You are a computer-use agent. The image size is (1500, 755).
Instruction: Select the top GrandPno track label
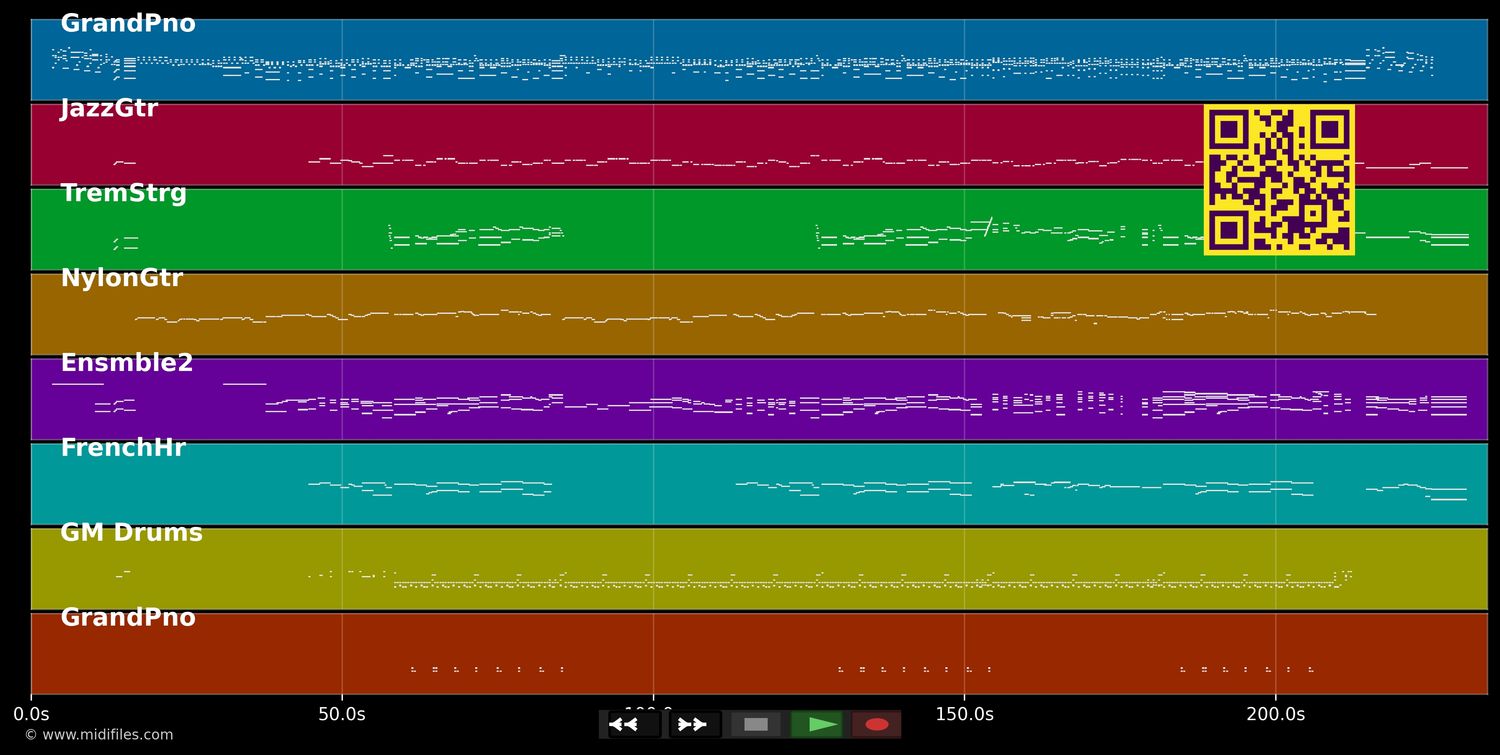click(128, 24)
